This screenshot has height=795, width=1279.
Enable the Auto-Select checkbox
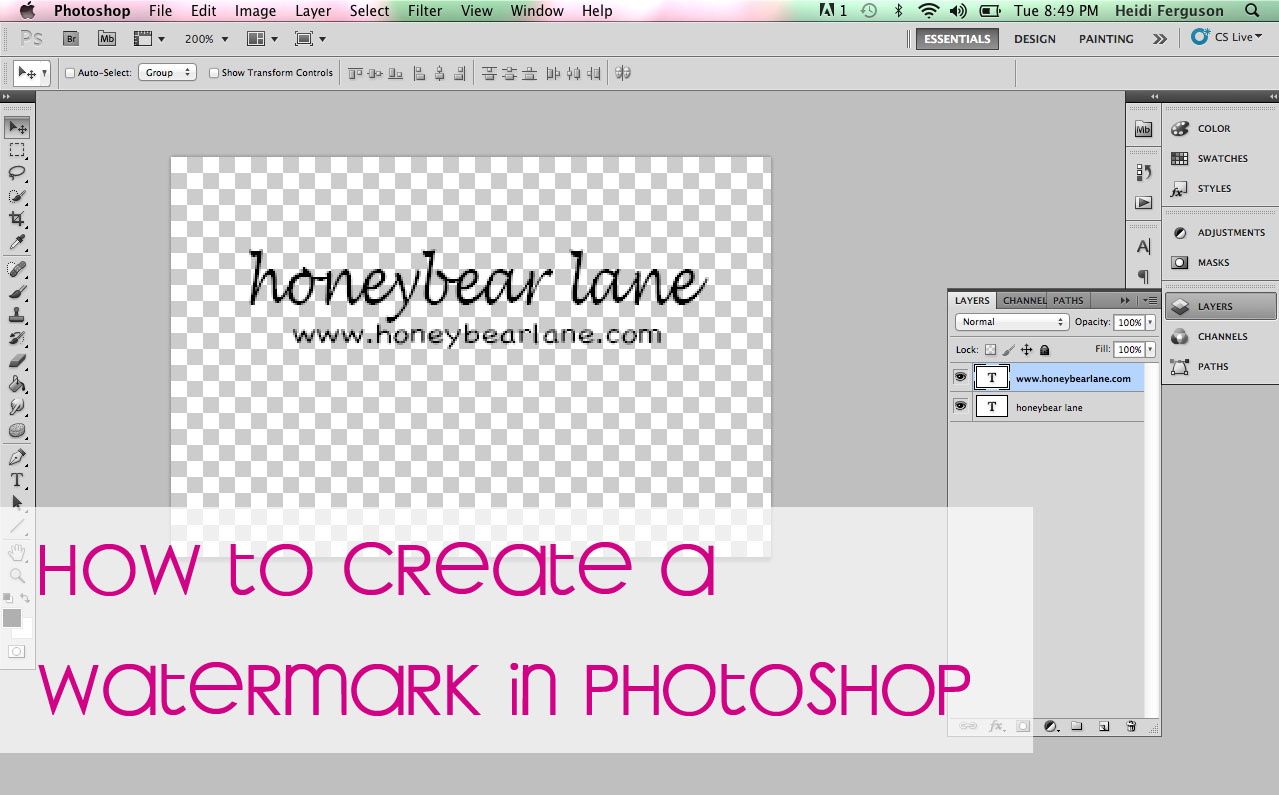(x=70, y=72)
